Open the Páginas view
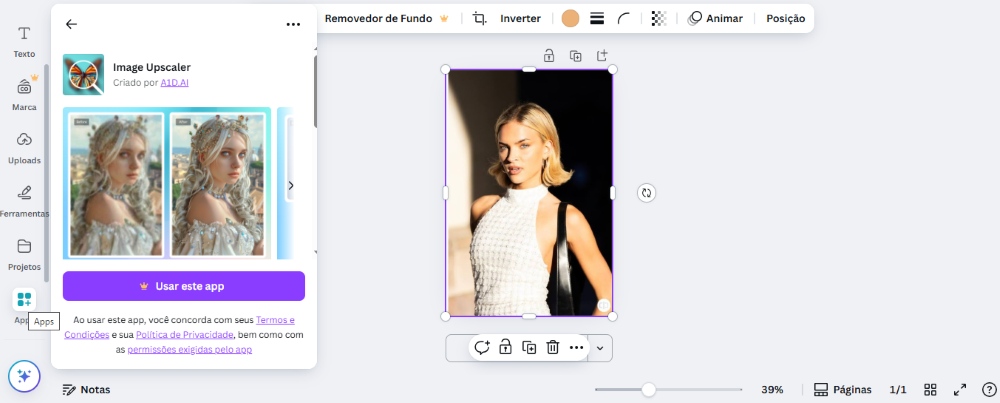This screenshot has height=403, width=1000. [843, 390]
